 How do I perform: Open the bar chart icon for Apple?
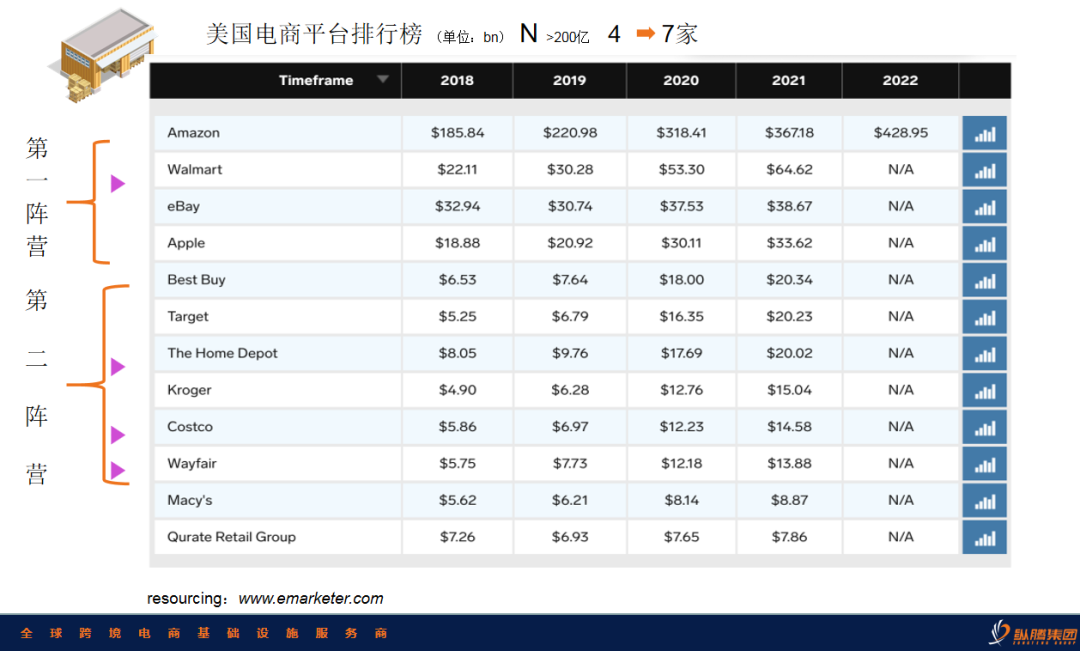click(984, 243)
